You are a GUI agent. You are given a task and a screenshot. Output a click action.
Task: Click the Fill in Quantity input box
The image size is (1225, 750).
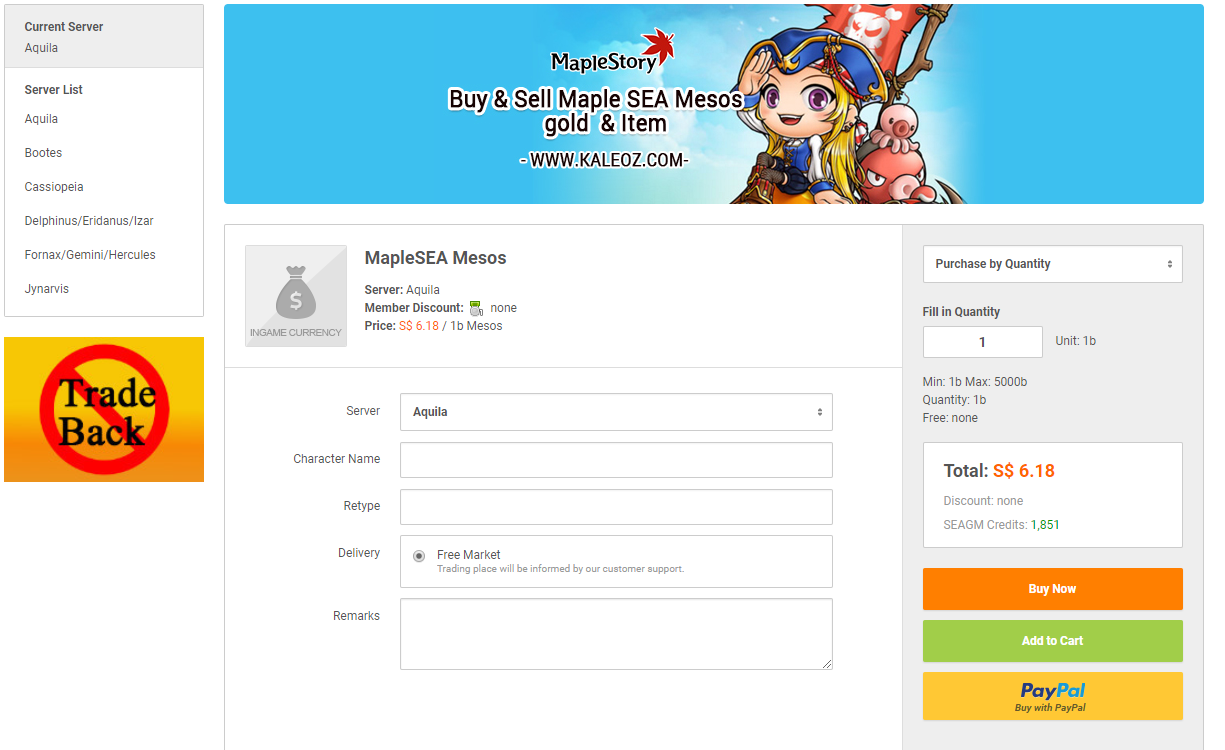pos(982,342)
